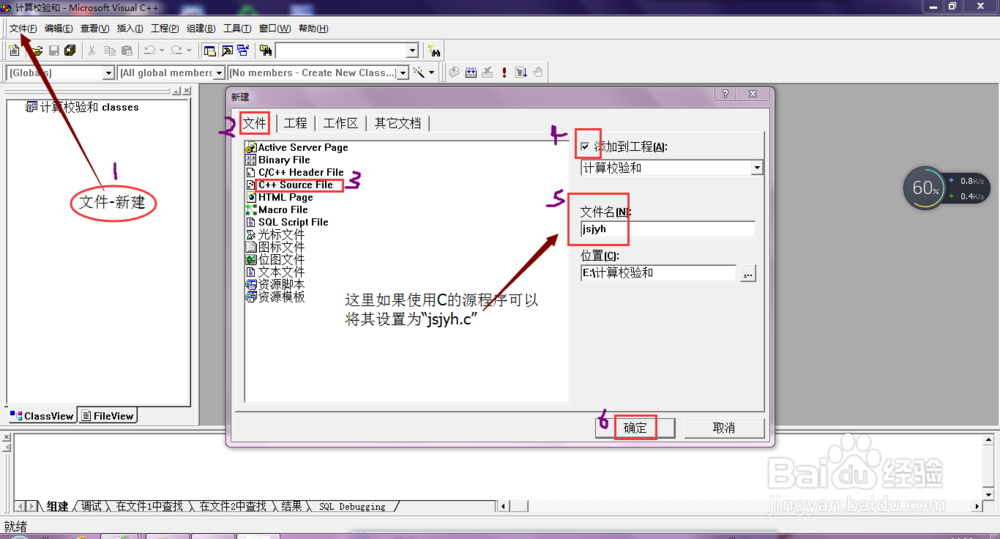Switch to the ClassView tab

pos(42,416)
